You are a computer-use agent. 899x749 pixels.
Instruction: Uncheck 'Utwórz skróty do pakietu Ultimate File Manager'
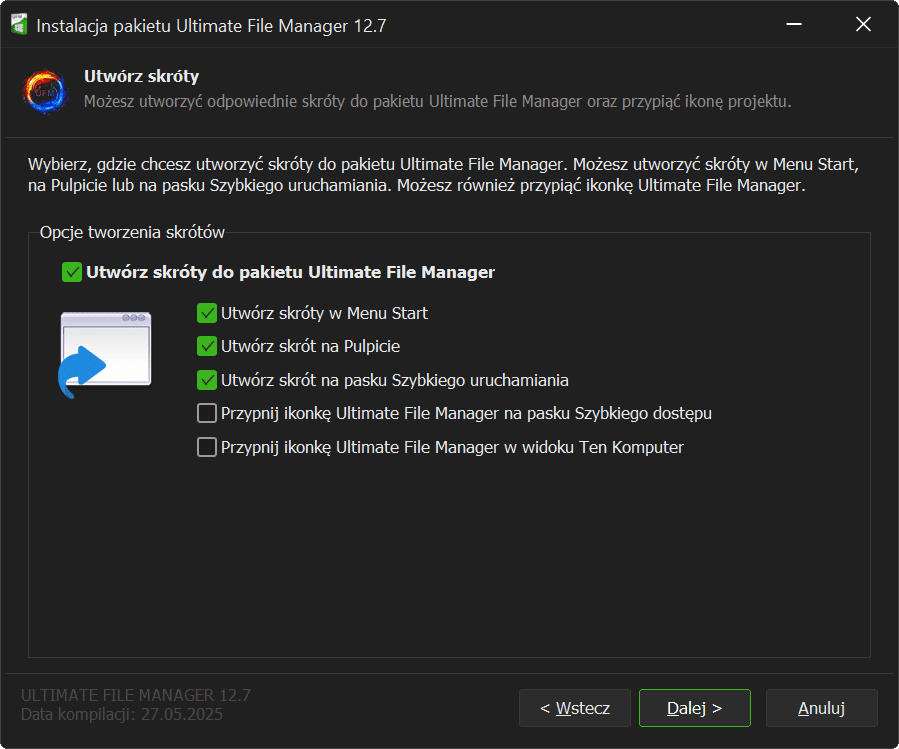[72, 272]
